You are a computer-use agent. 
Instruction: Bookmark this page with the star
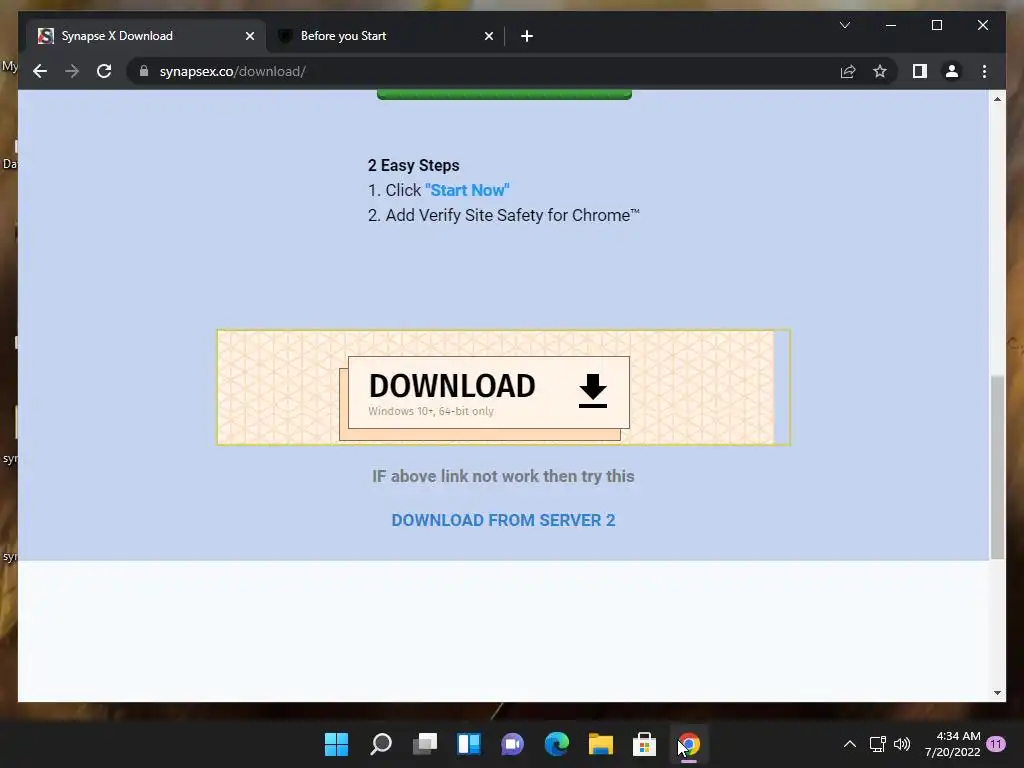(x=880, y=71)
